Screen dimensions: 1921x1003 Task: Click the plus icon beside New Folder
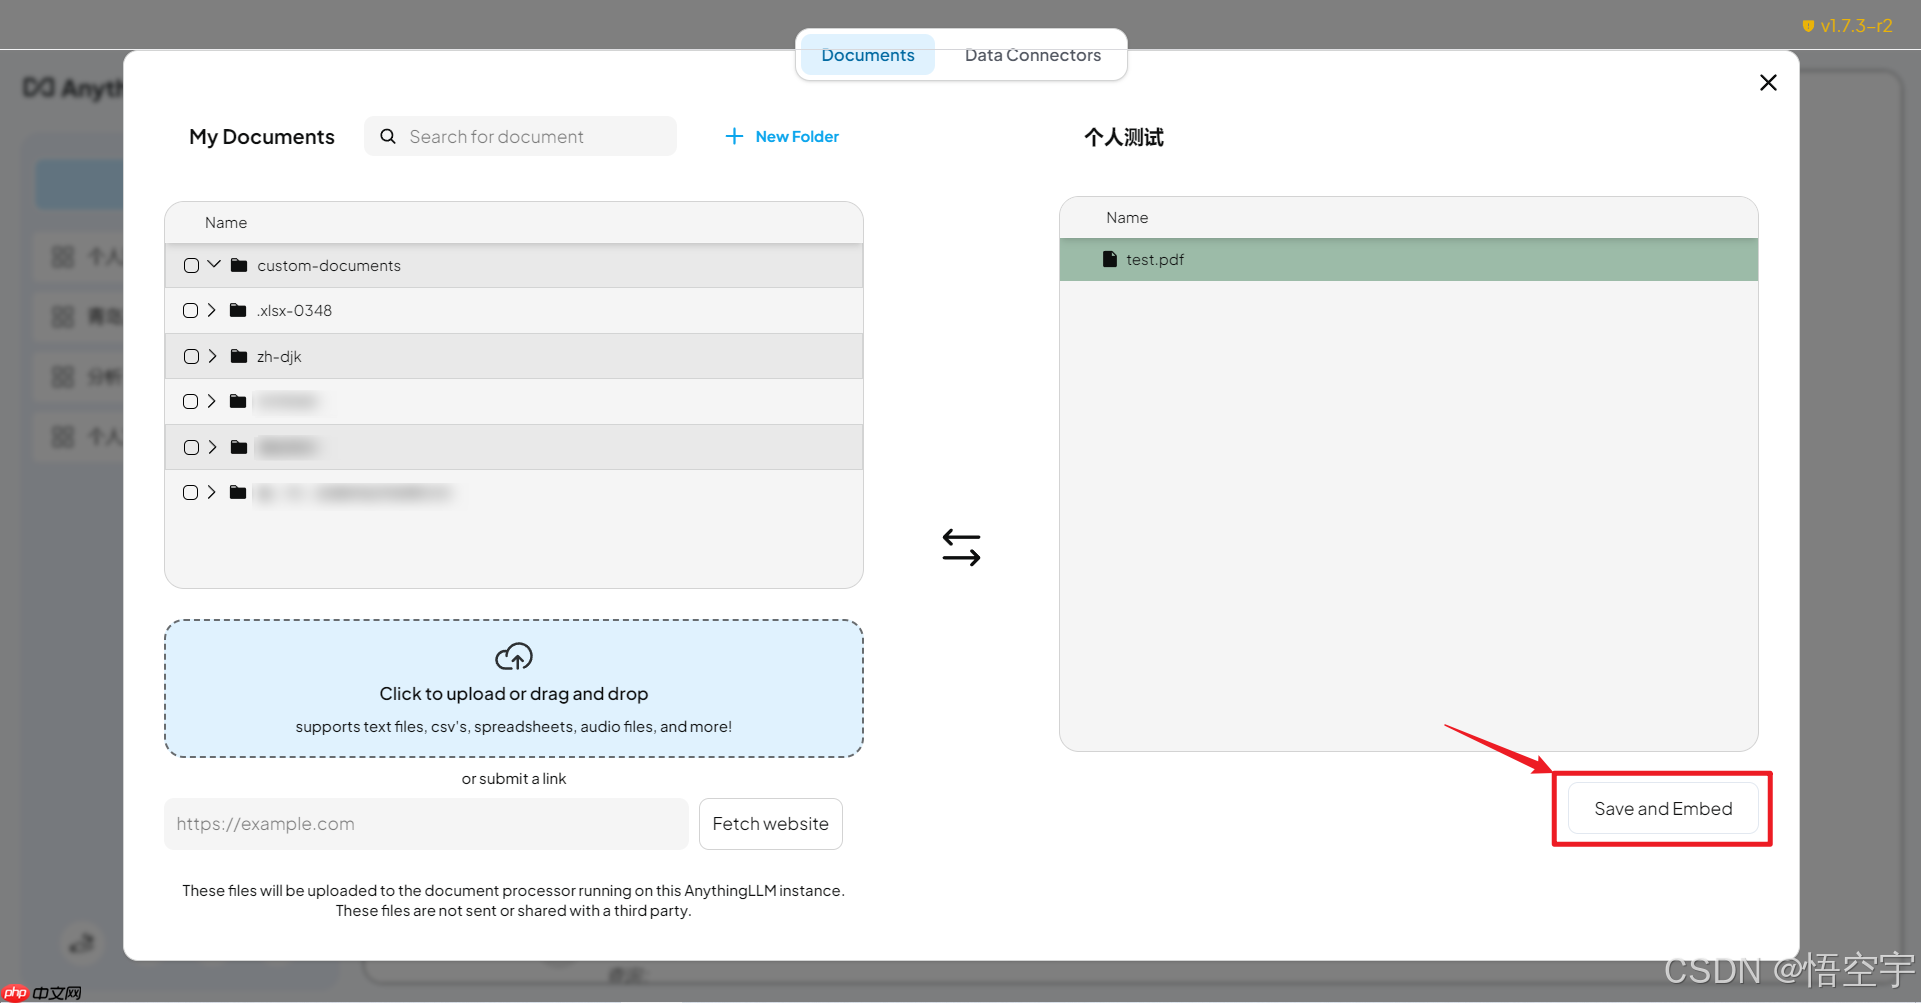(734, 136)
